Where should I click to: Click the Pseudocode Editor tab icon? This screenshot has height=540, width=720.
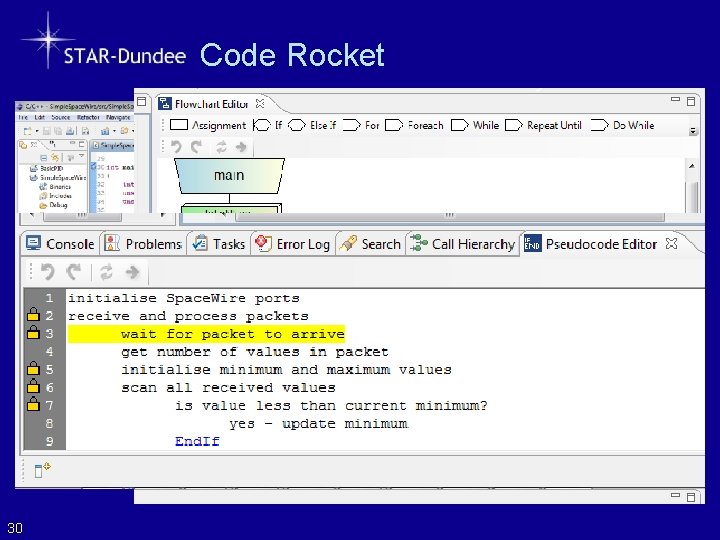[533, 244]
